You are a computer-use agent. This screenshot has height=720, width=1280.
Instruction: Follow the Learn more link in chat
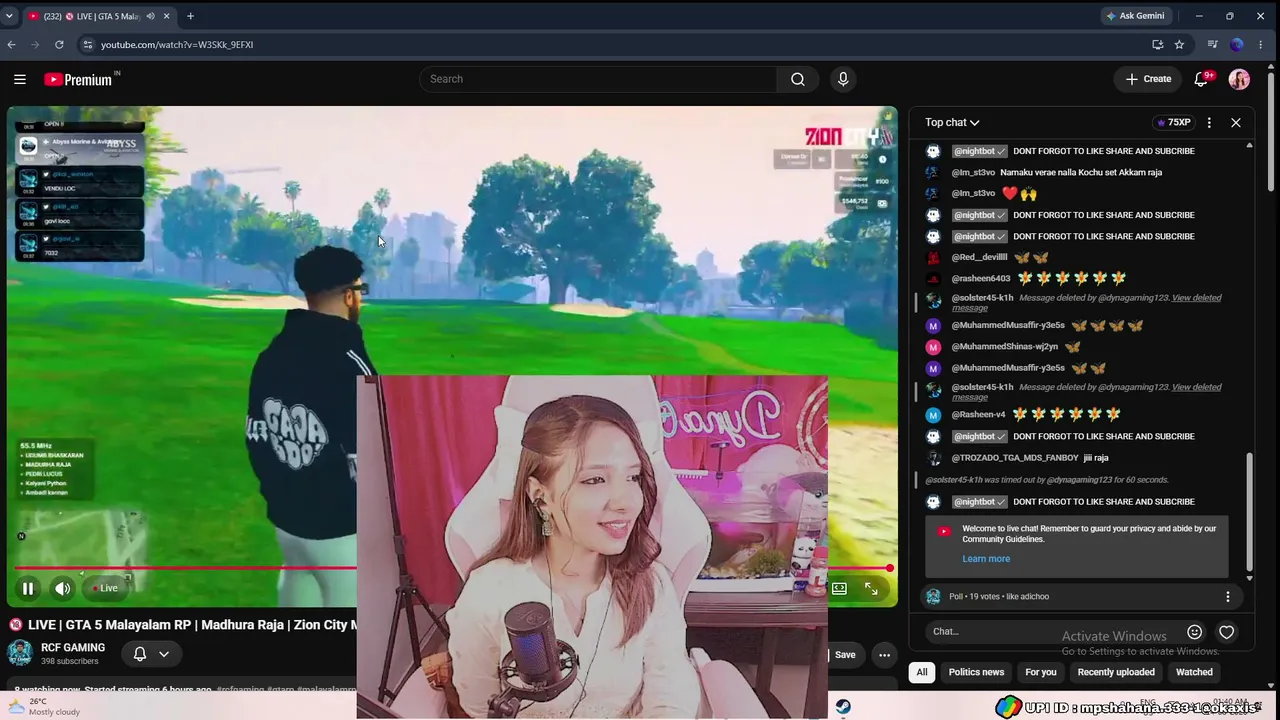(x=986, y=559)
